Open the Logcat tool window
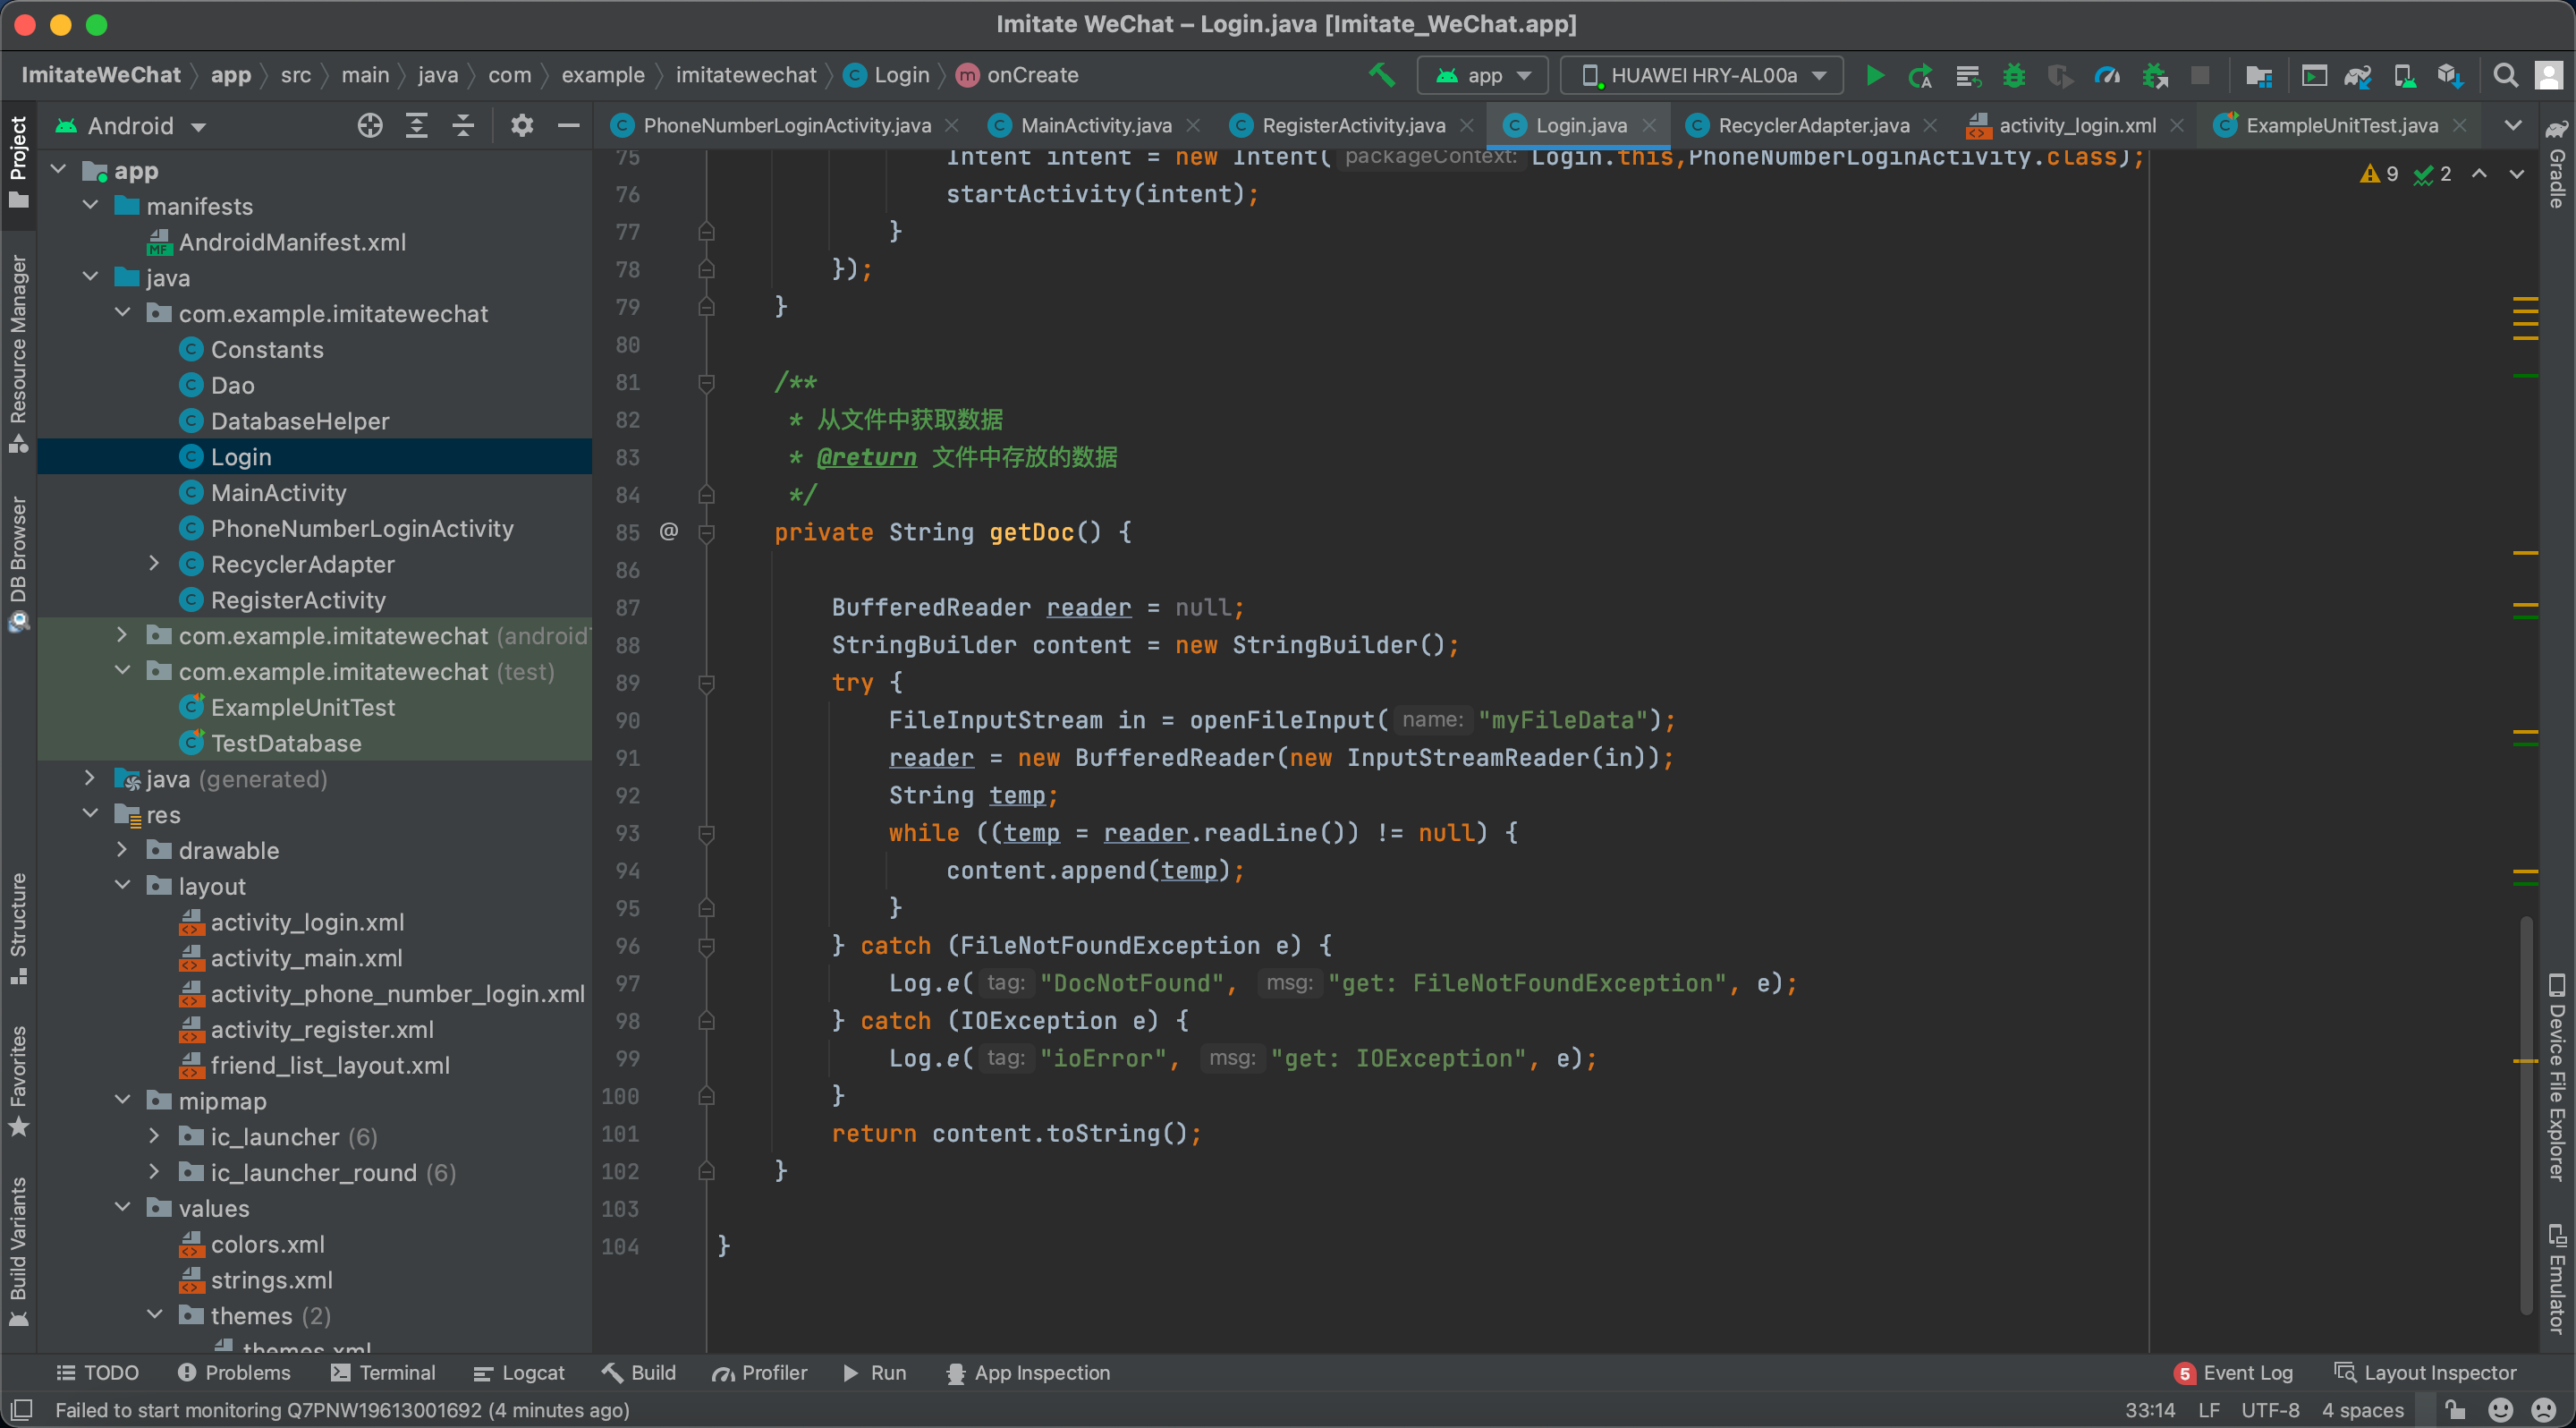2576x1428 pixels. pos(520,1373)
